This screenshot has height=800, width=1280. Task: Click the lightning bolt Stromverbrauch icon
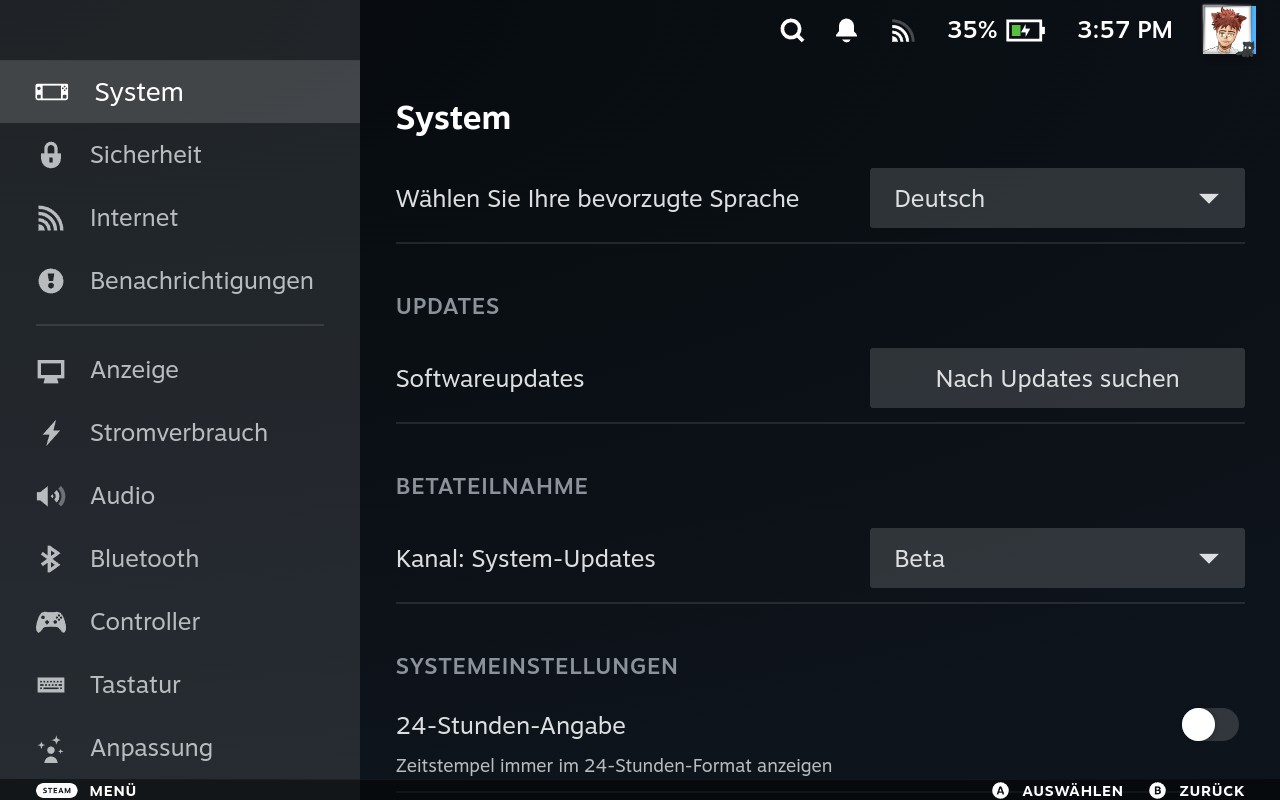(51, 433)
